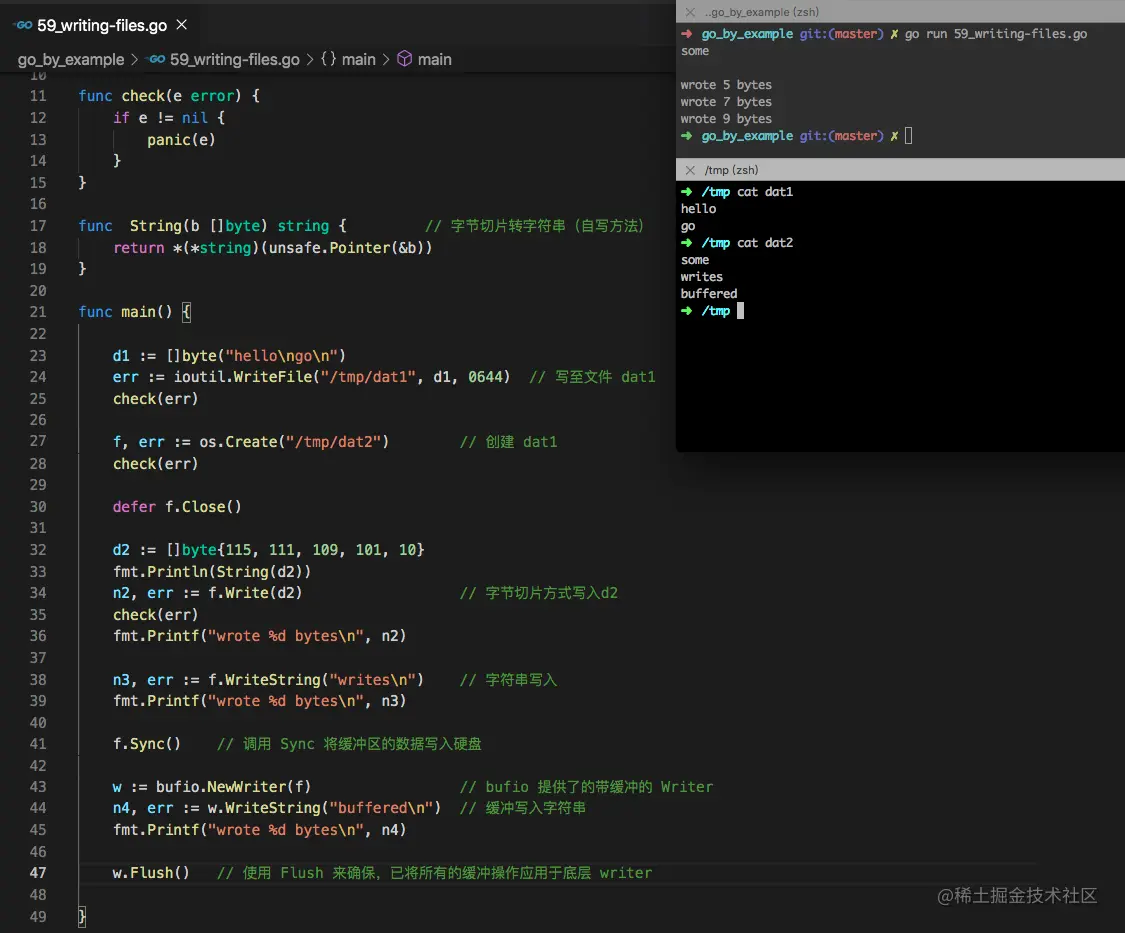Expand chevron after {} main breadcrumb

click(386, 60)
